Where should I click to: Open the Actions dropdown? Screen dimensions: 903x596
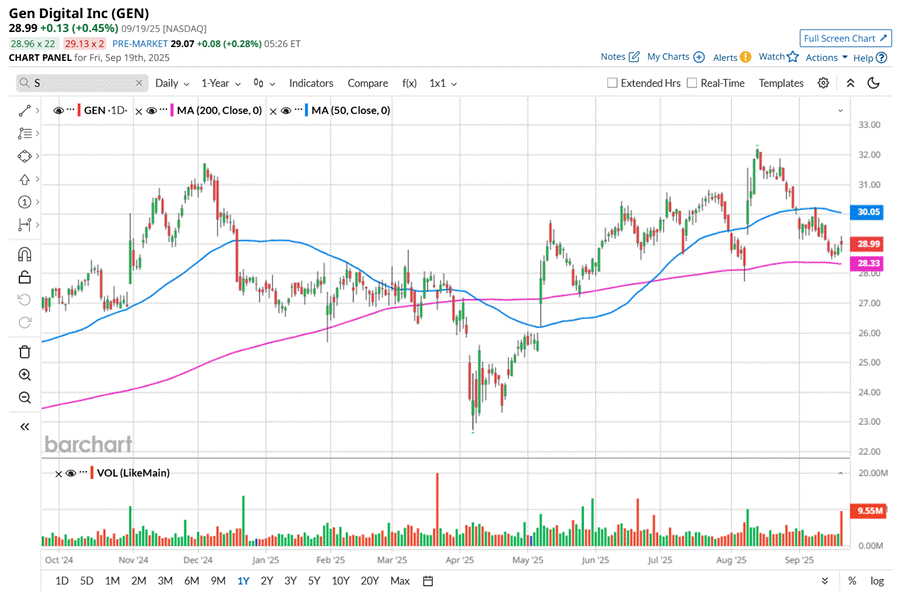826,58
